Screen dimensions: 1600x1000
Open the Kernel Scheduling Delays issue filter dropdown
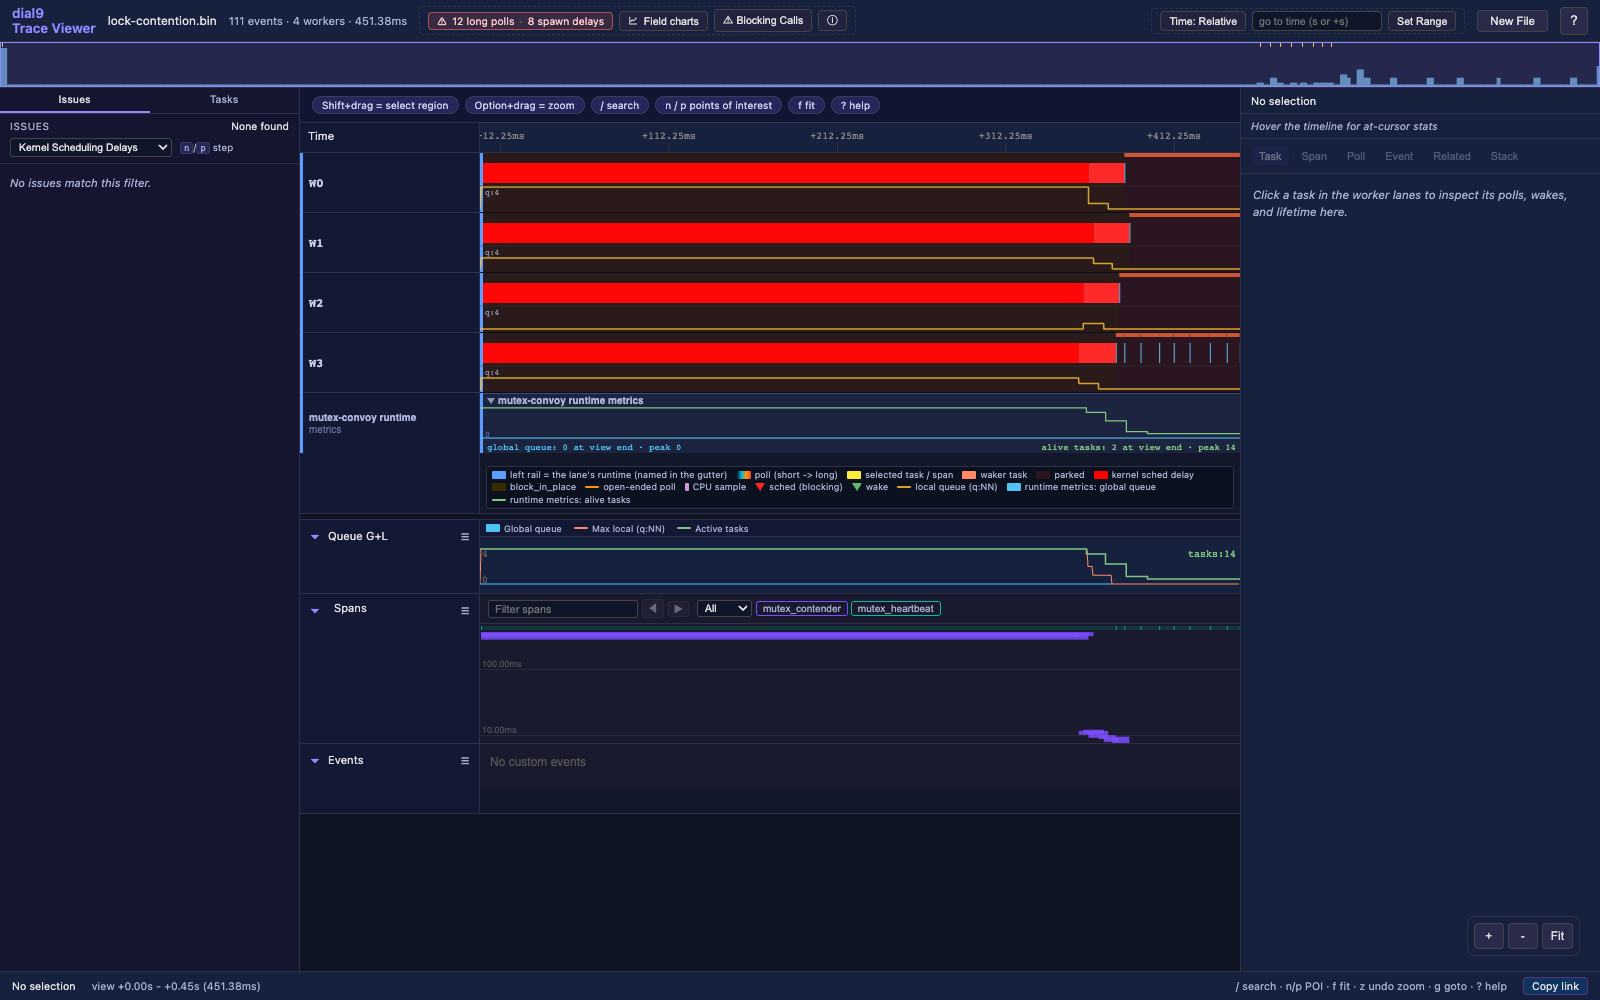(91, 148)
